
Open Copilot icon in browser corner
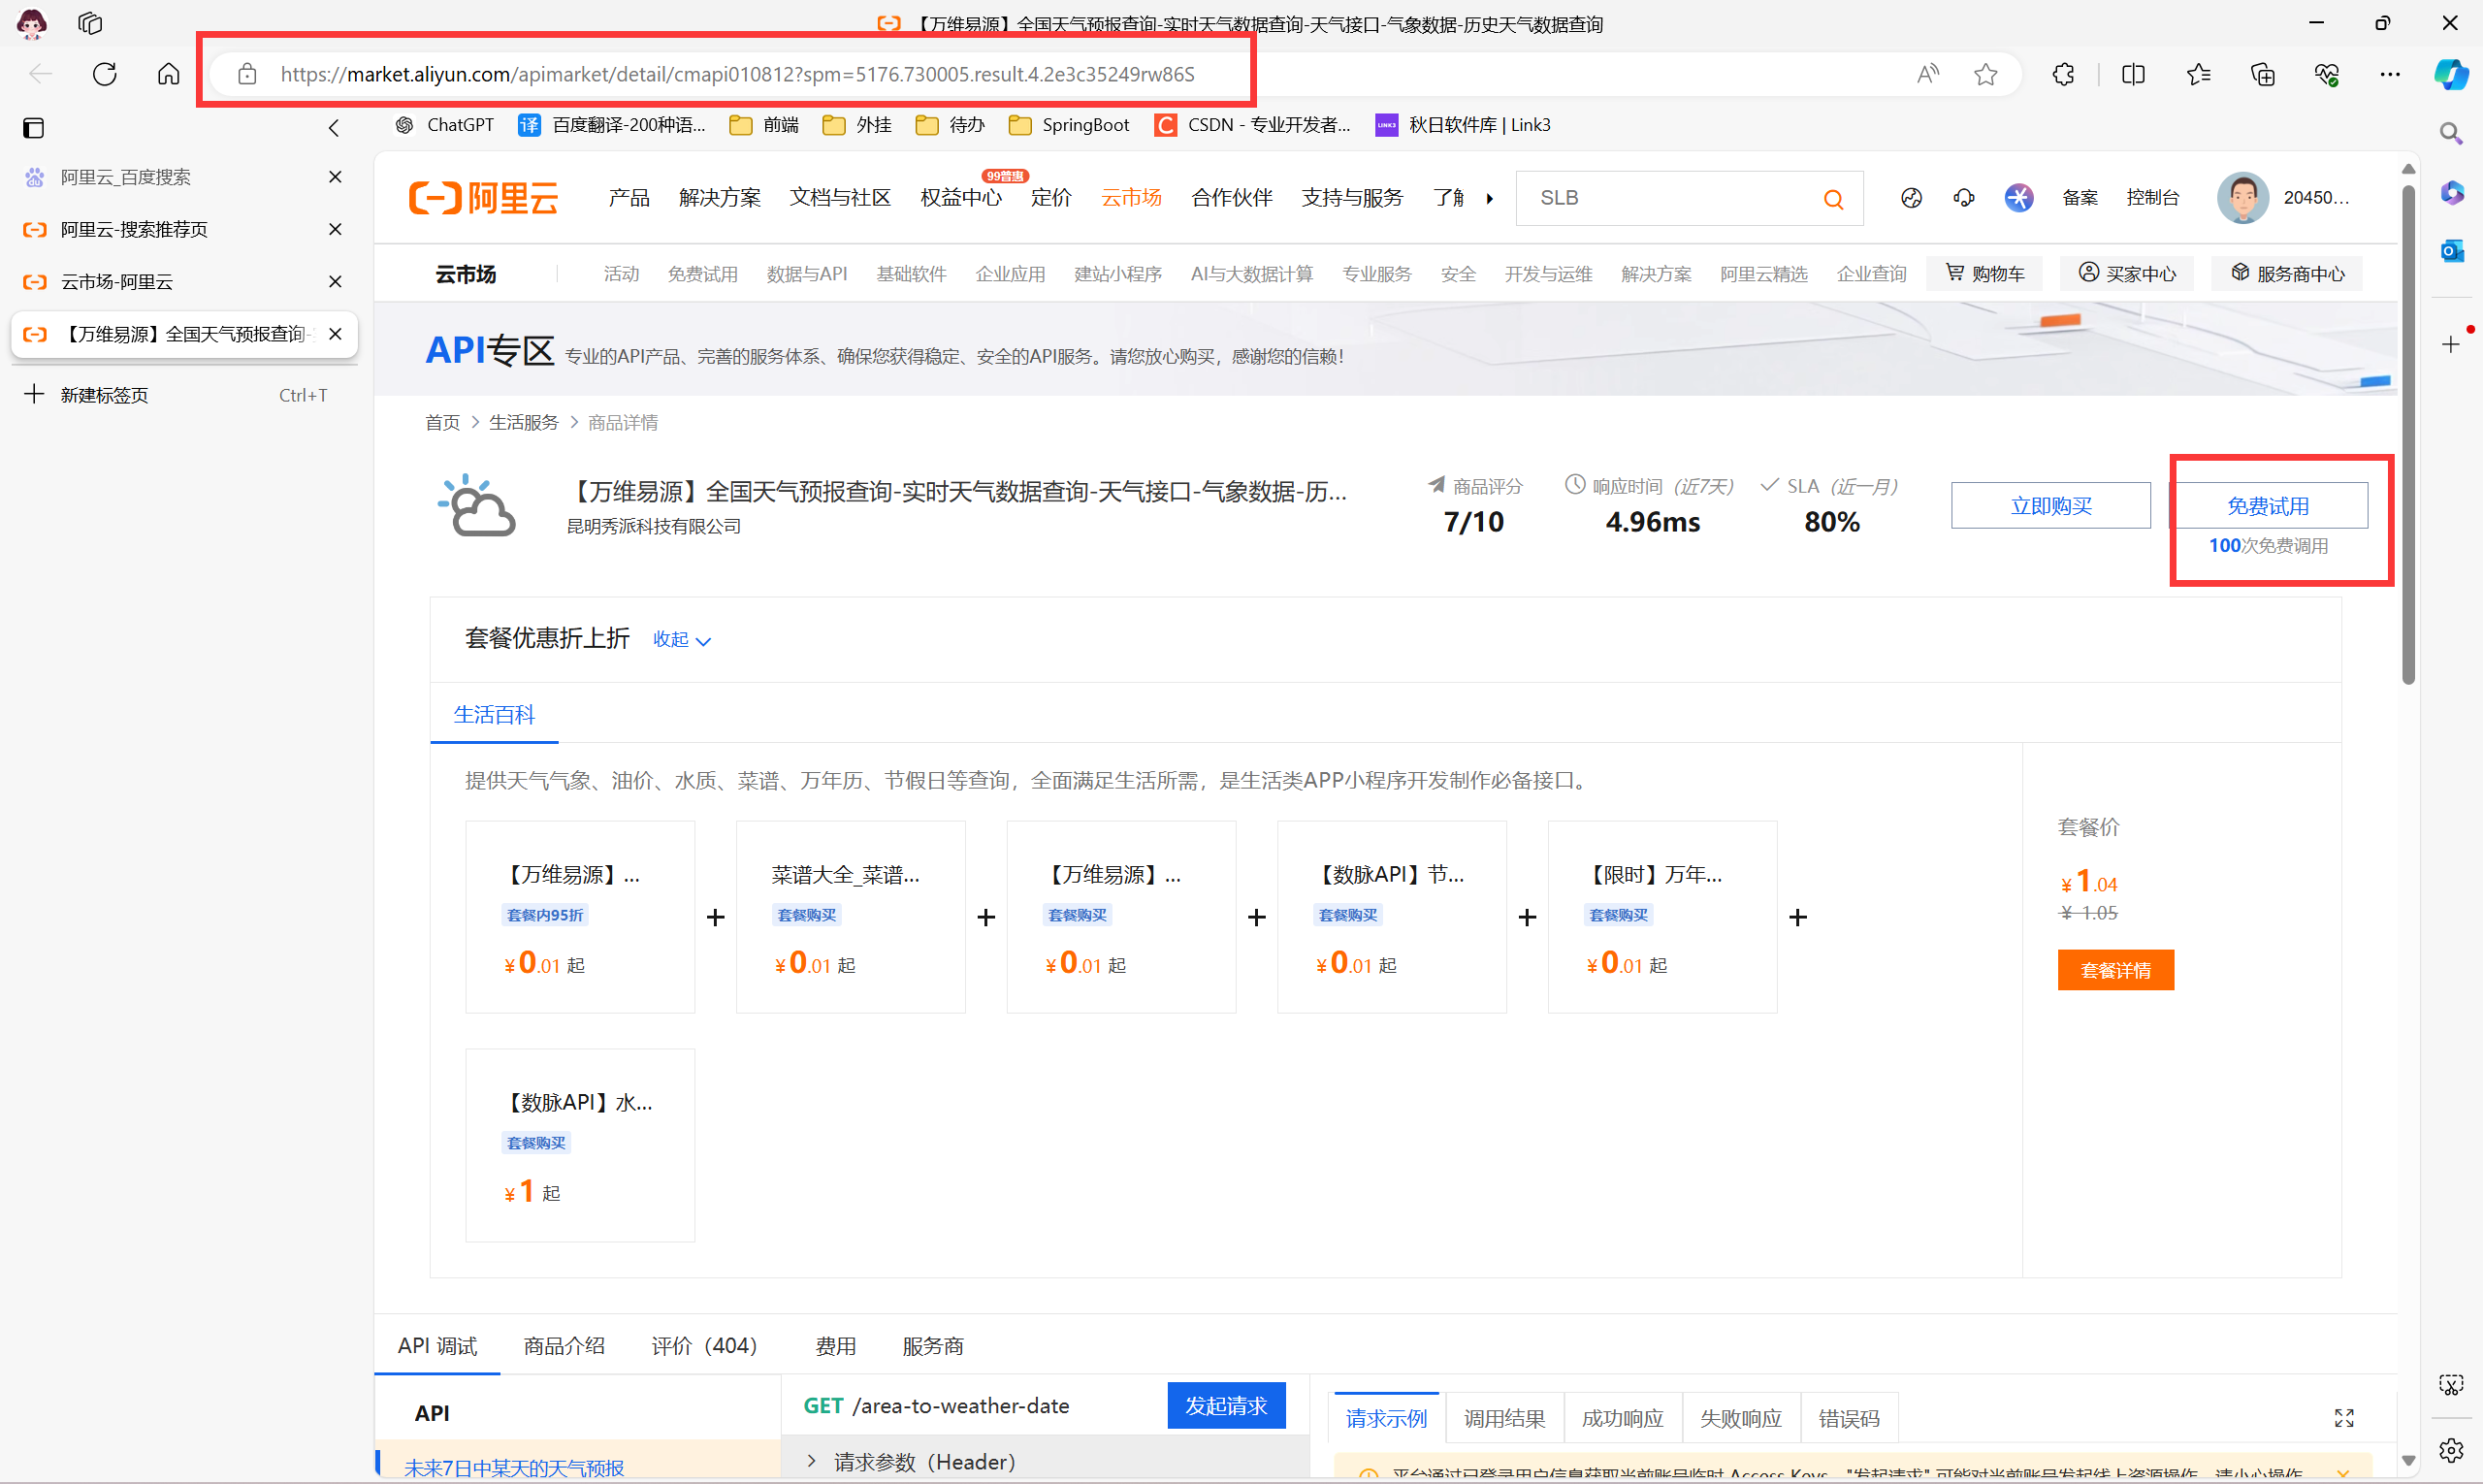pyautogui.click(x=2451, y=74)
